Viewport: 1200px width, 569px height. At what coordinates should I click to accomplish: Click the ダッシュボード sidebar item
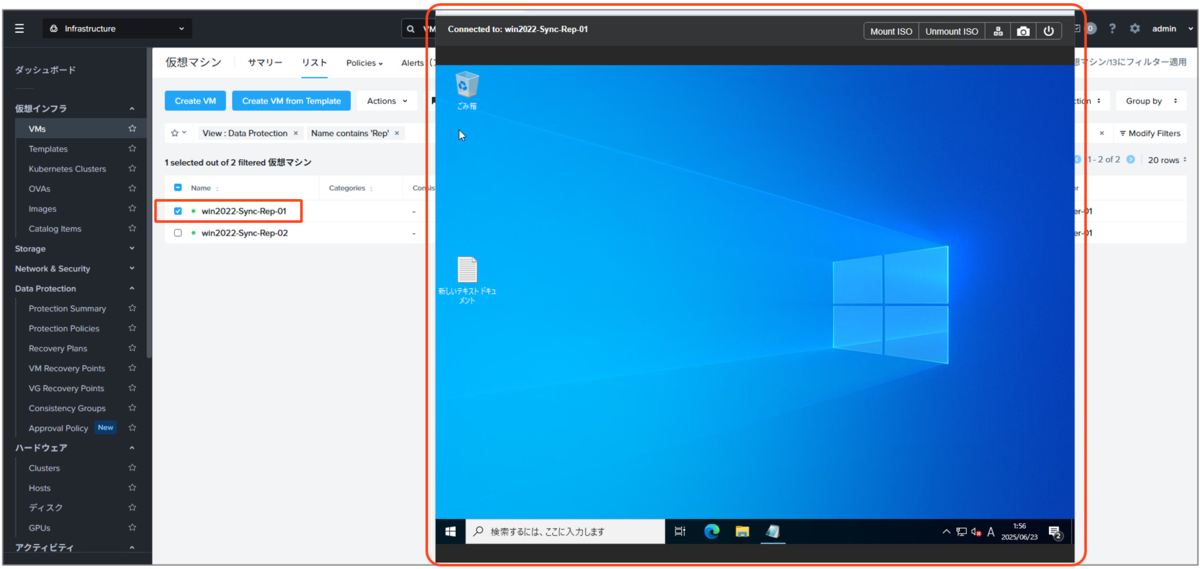[45, 70]
